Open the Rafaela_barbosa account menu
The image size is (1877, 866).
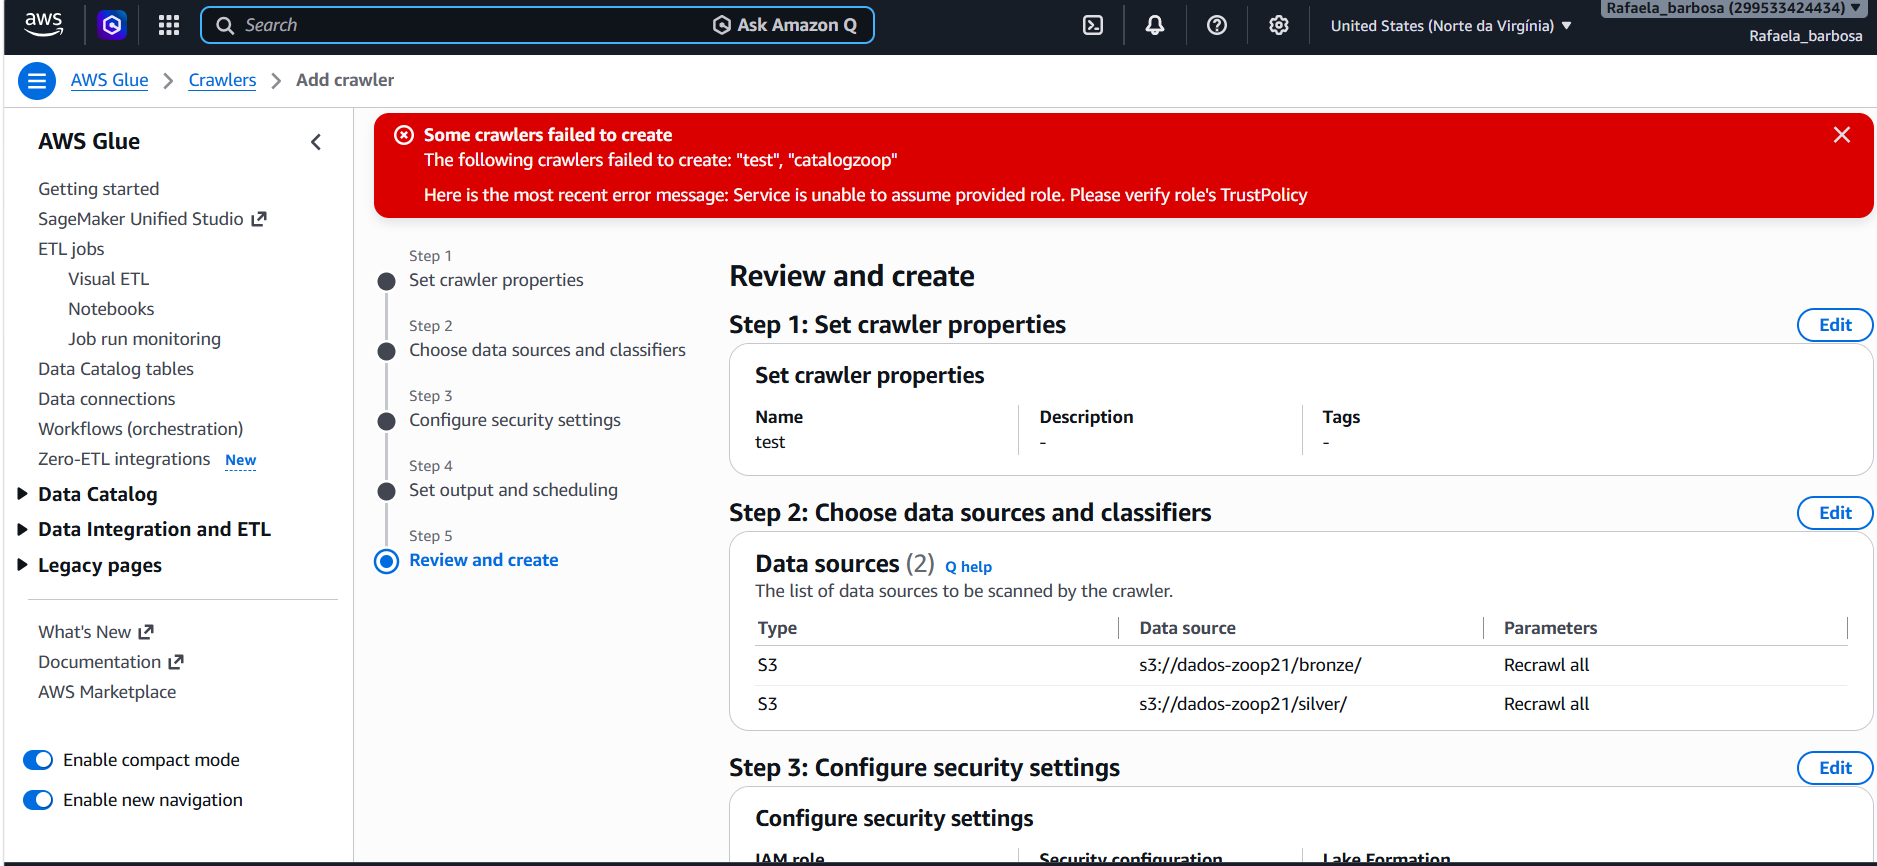click(1735, 9)
